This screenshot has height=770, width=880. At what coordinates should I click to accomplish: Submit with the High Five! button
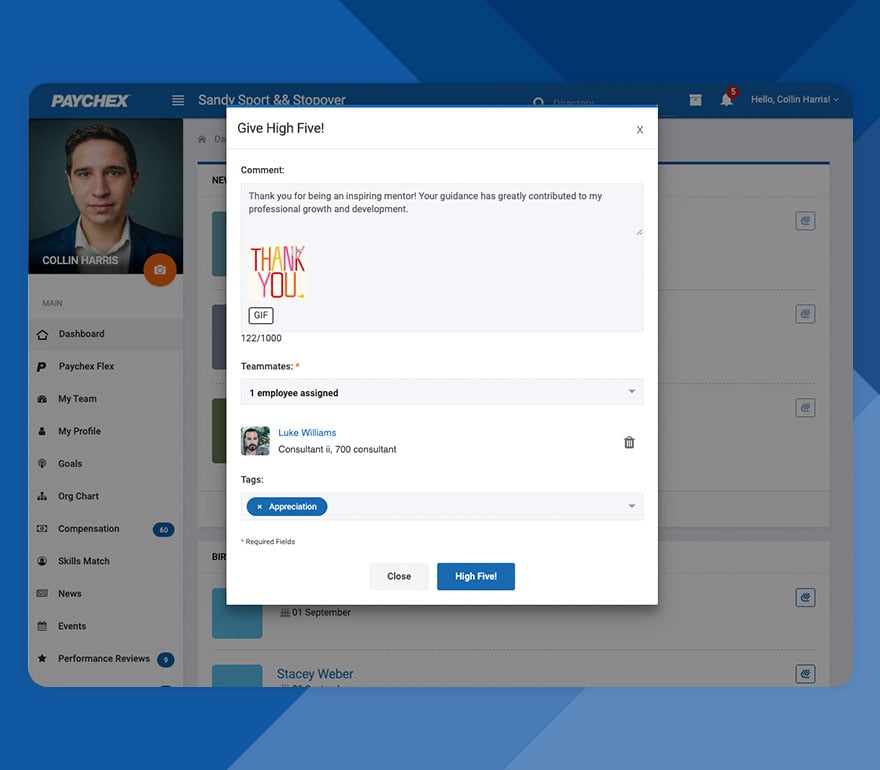click(475, 576)
